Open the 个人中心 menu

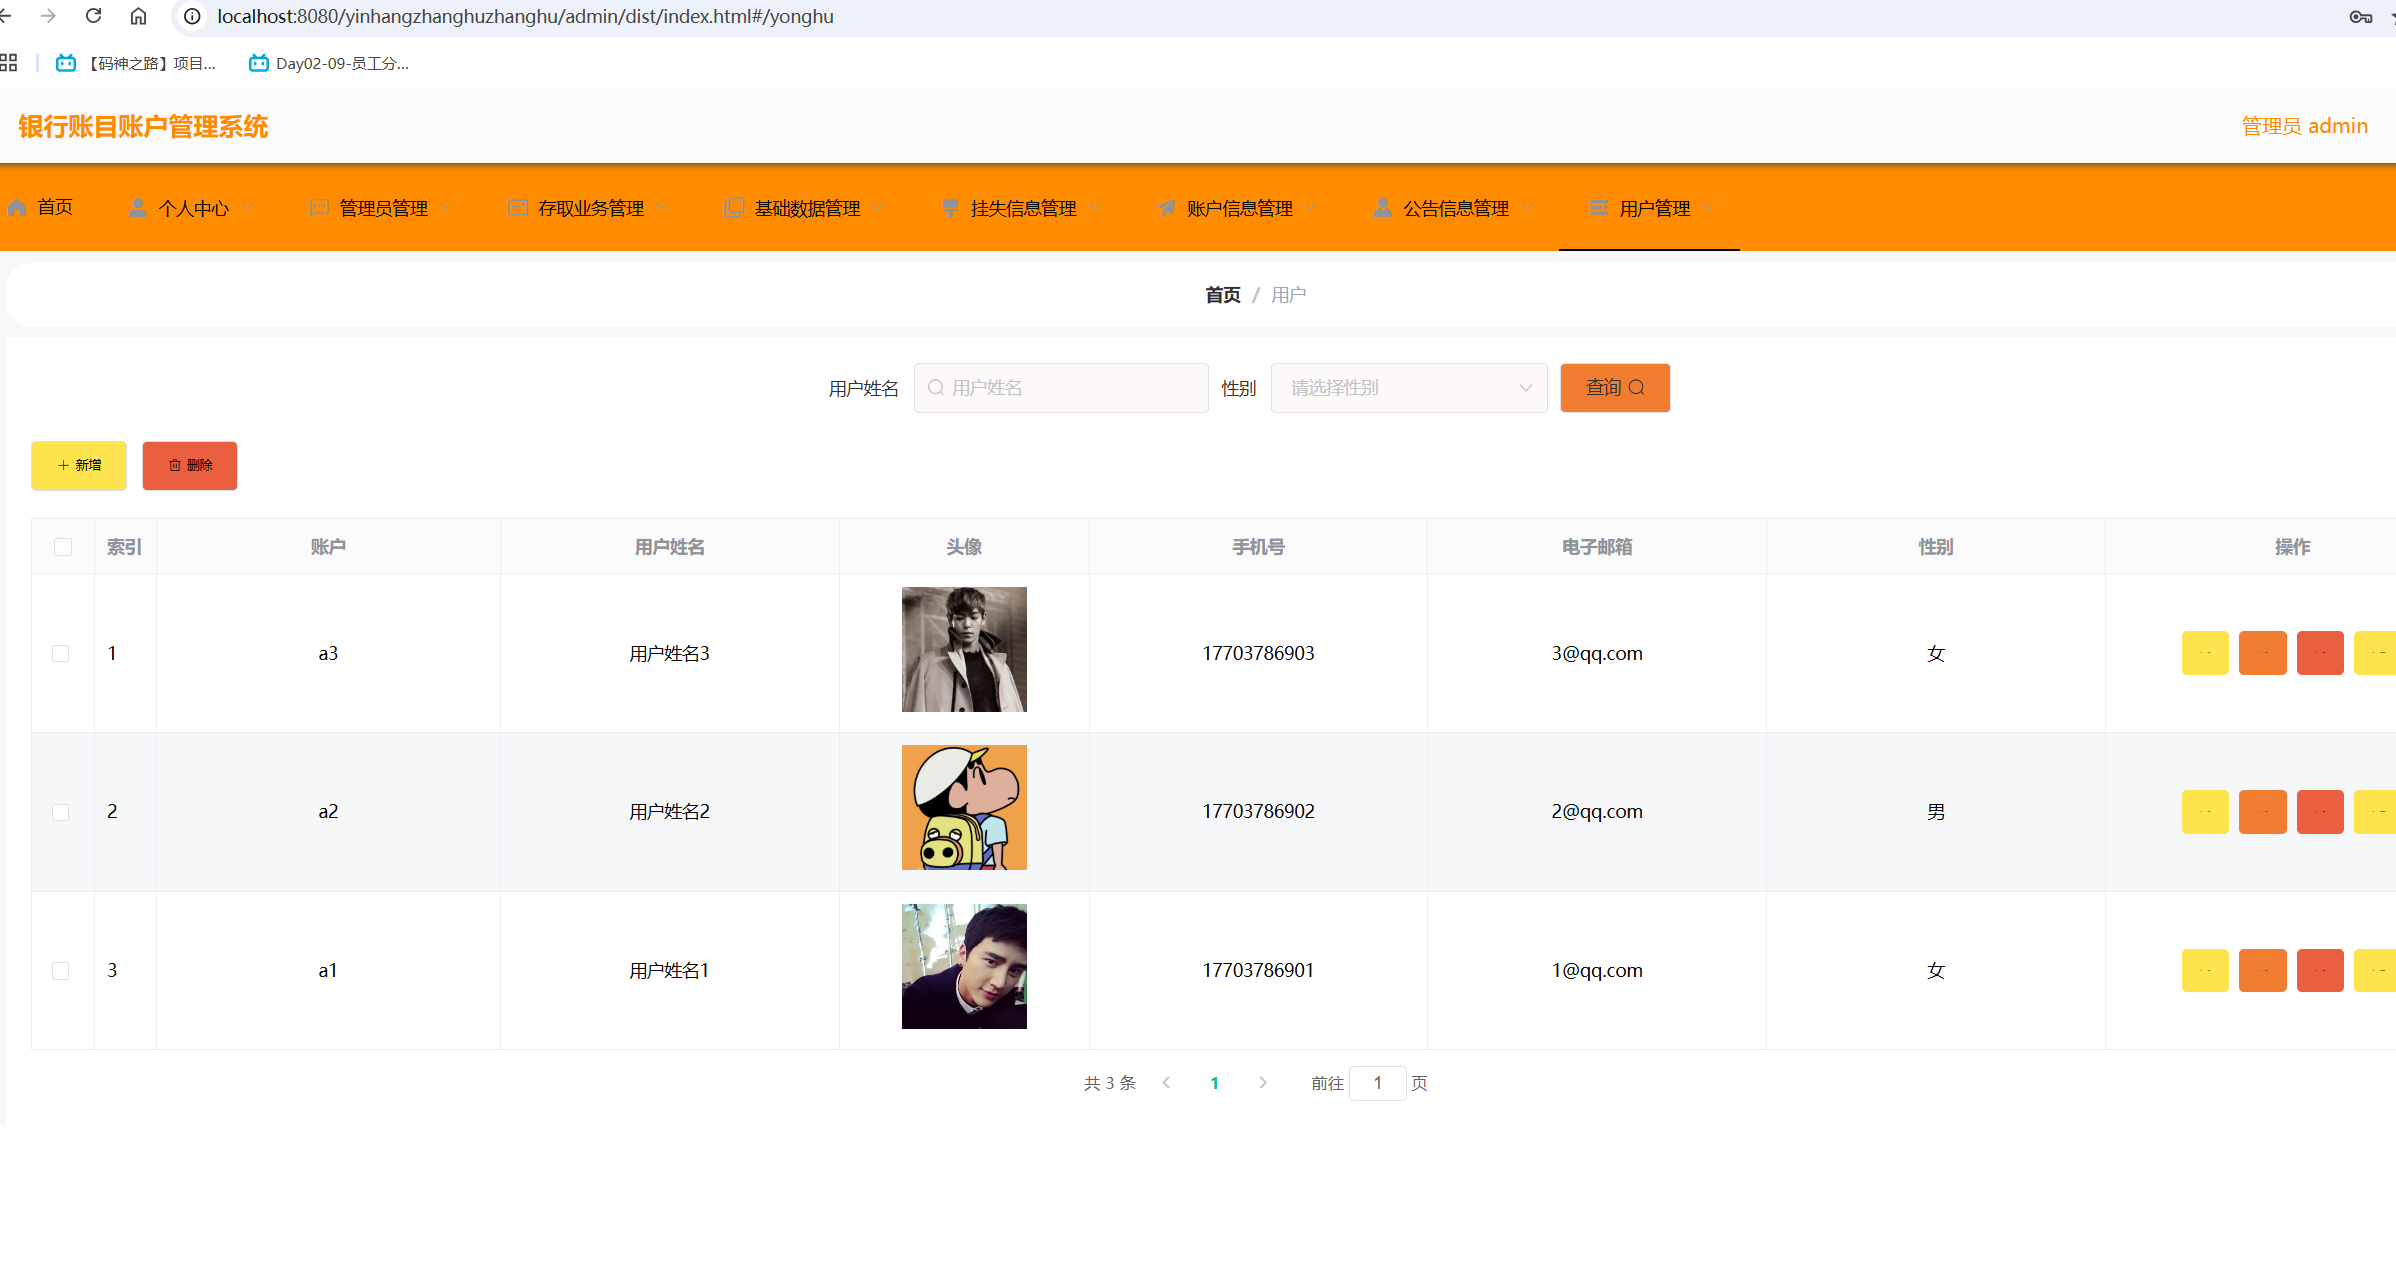click(195, 208)
